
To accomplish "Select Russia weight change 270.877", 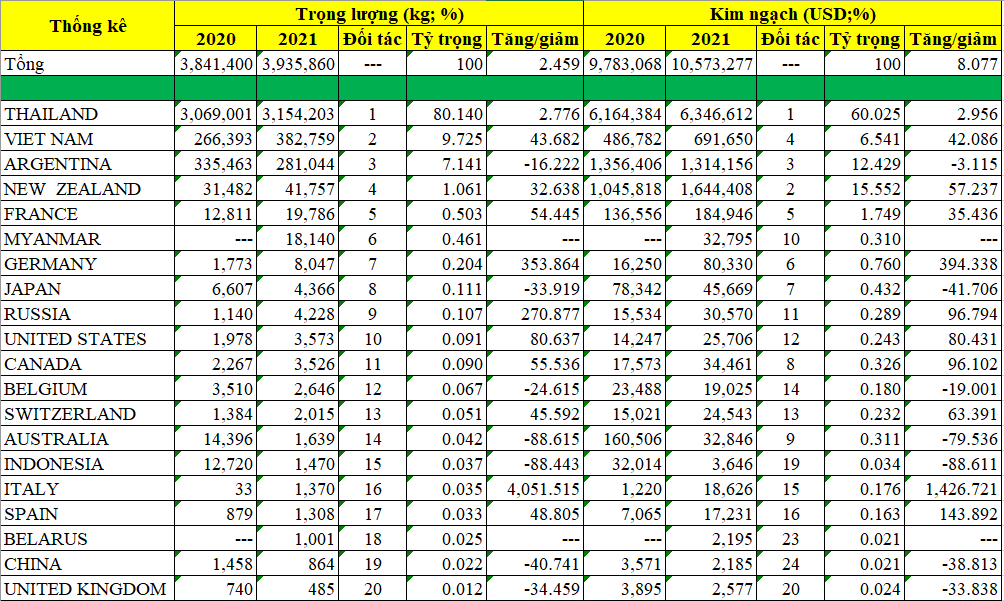I will coord(535,314).
